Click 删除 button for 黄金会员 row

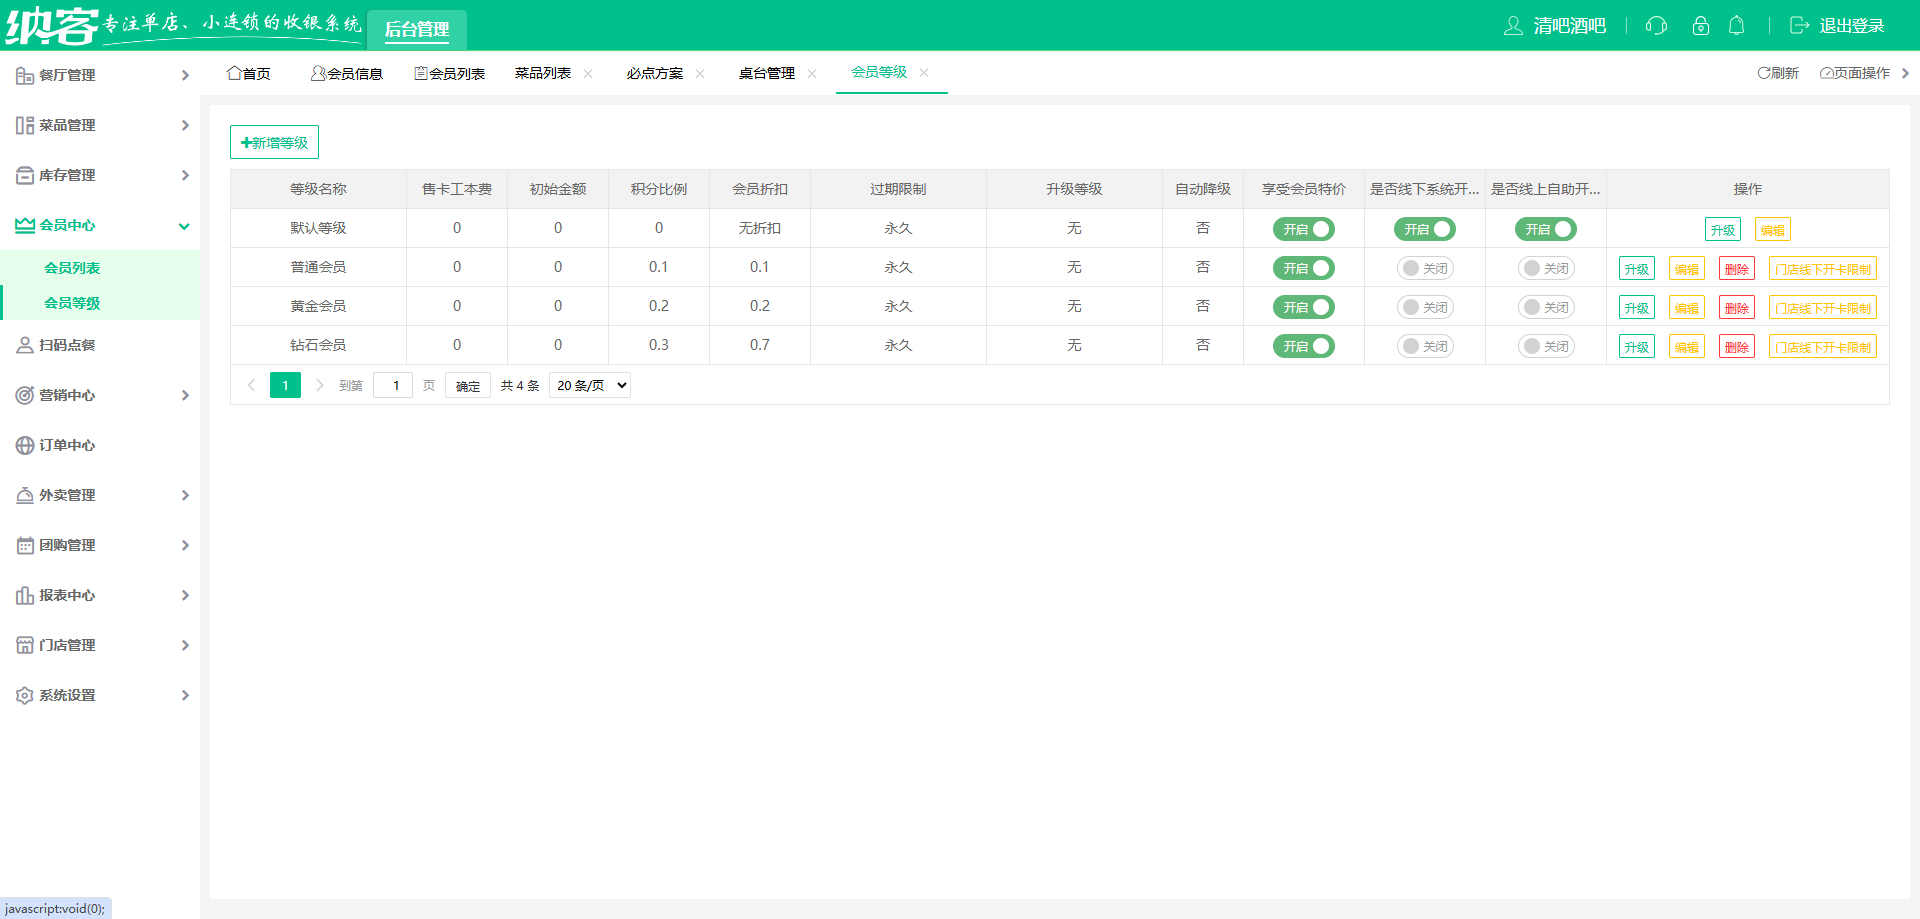pyautogui.click(x=1736, y=308)
